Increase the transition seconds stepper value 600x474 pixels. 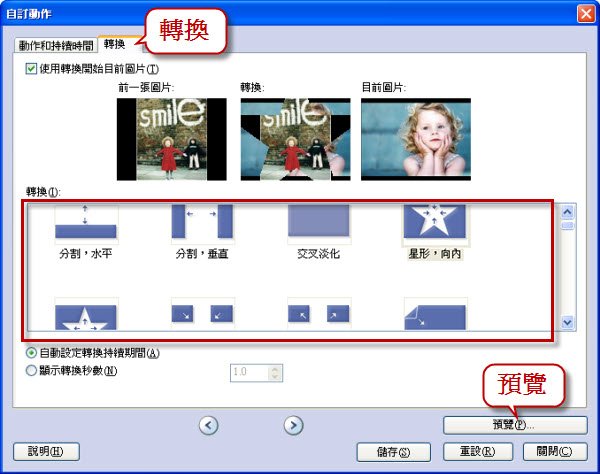pyautogui.click(x=275, y=369)
